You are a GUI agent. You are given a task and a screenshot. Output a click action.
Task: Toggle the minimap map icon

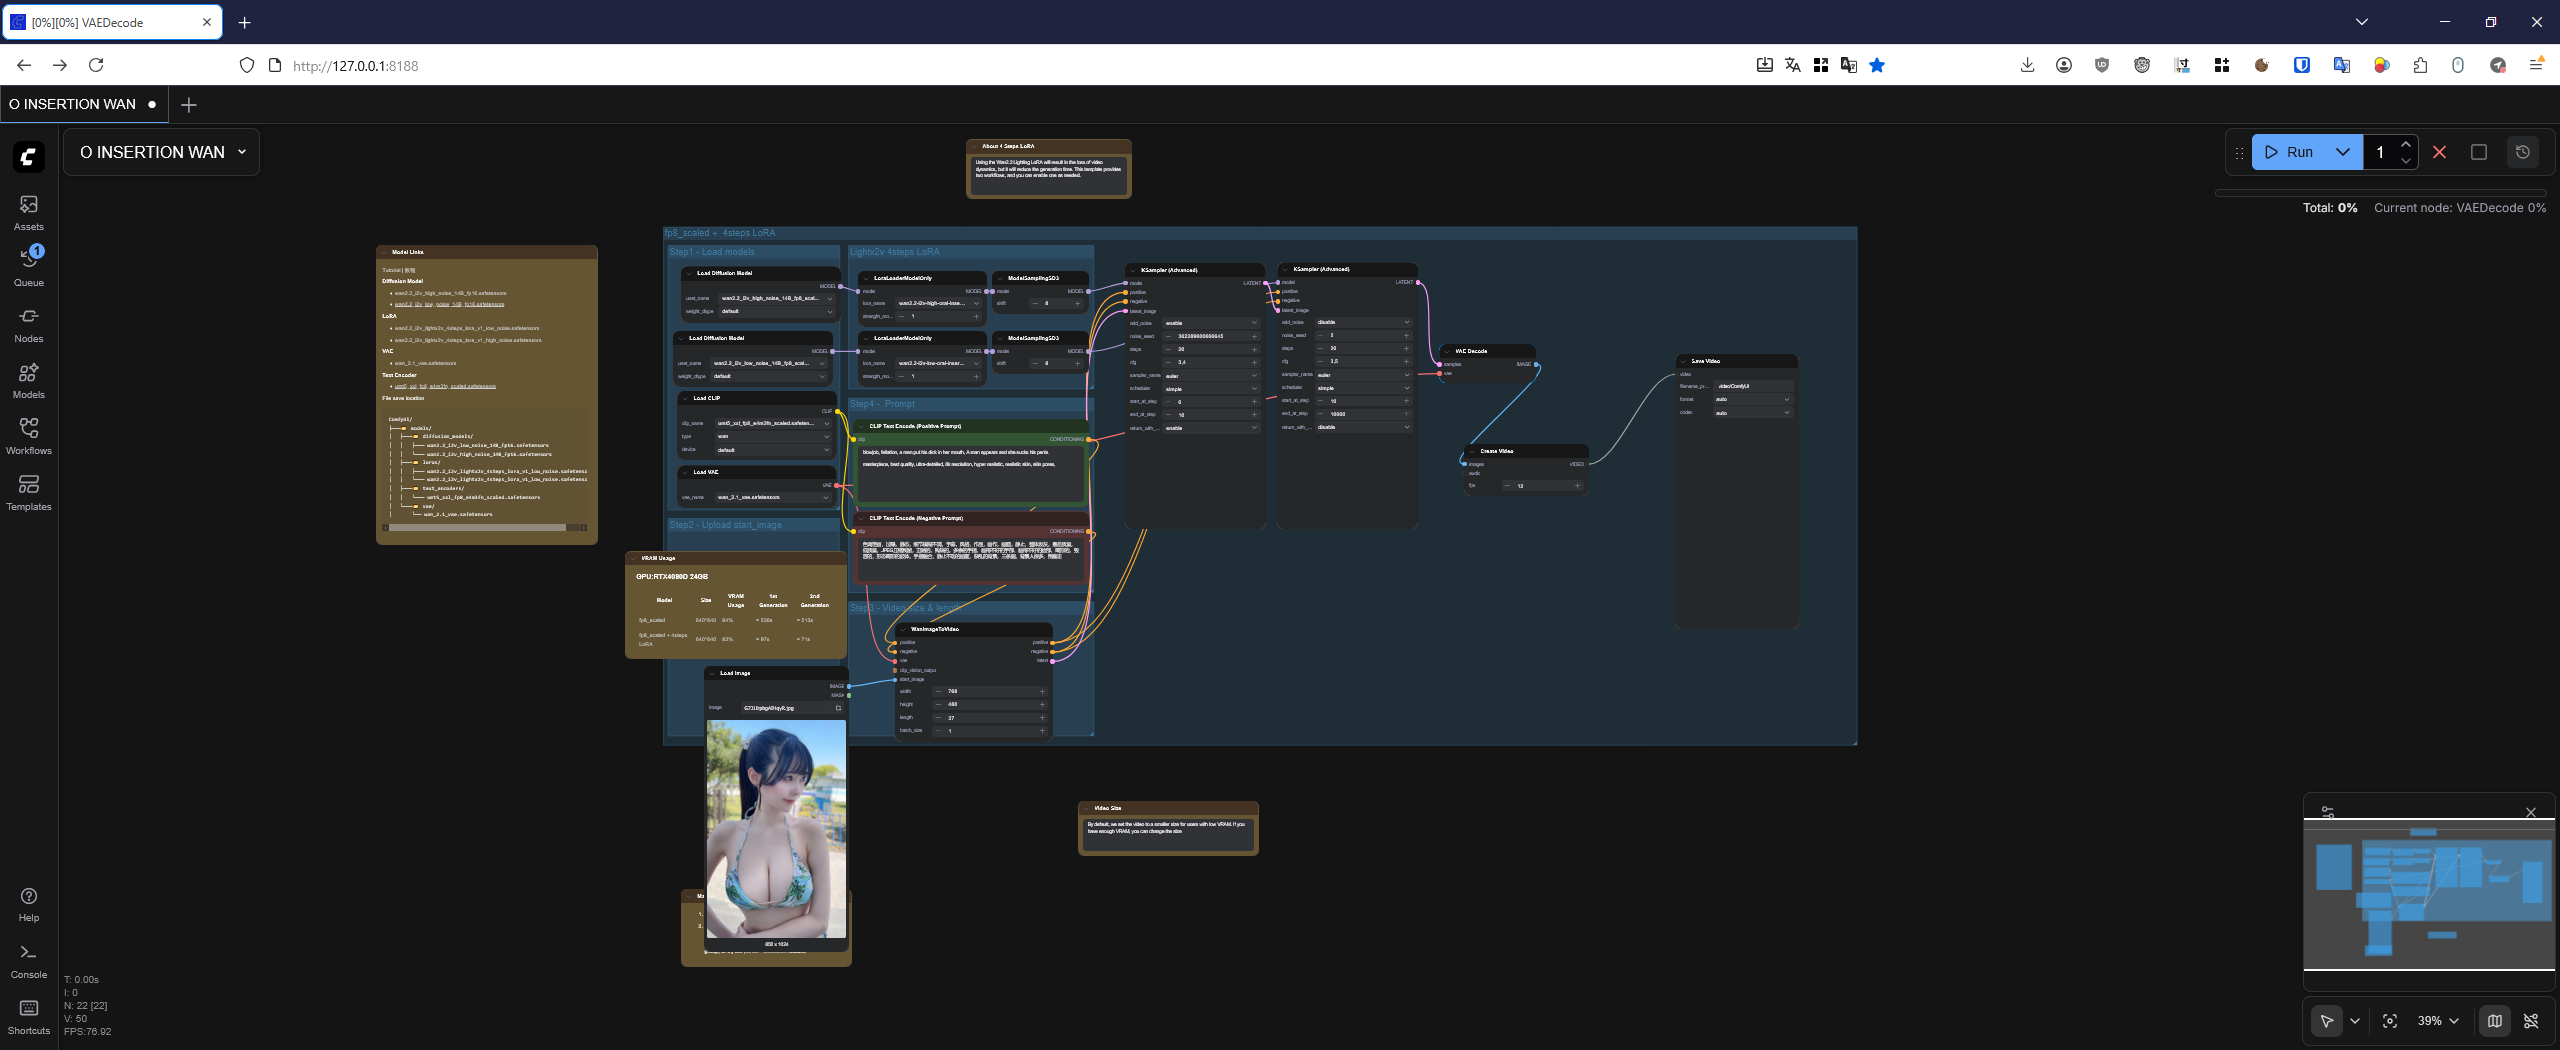point(2495,1021)
